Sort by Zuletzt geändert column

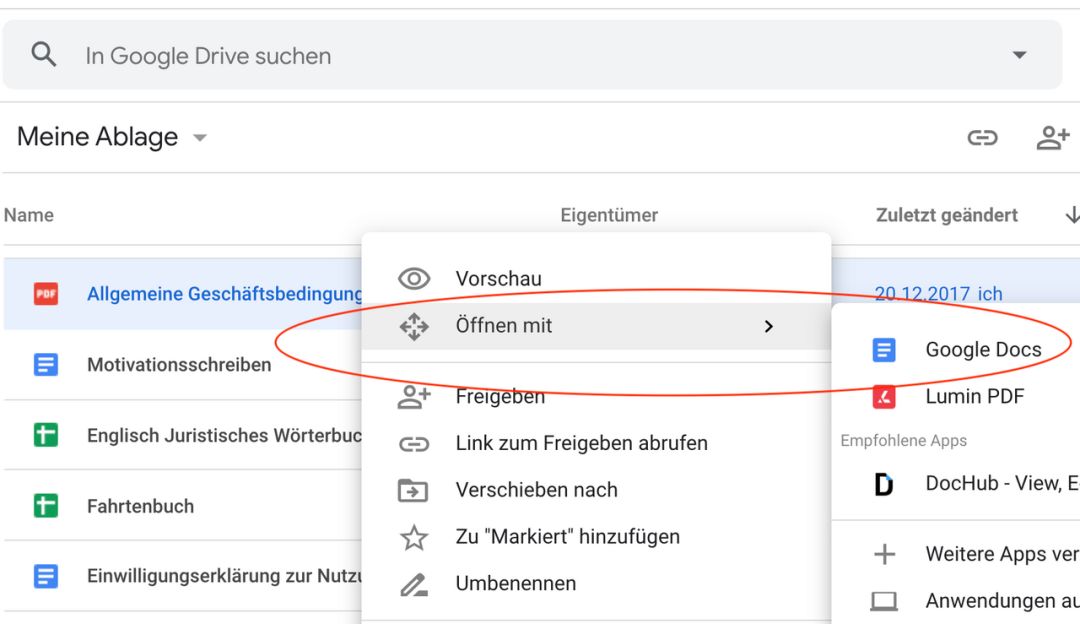pyautogui.click(x=946, y=216)
